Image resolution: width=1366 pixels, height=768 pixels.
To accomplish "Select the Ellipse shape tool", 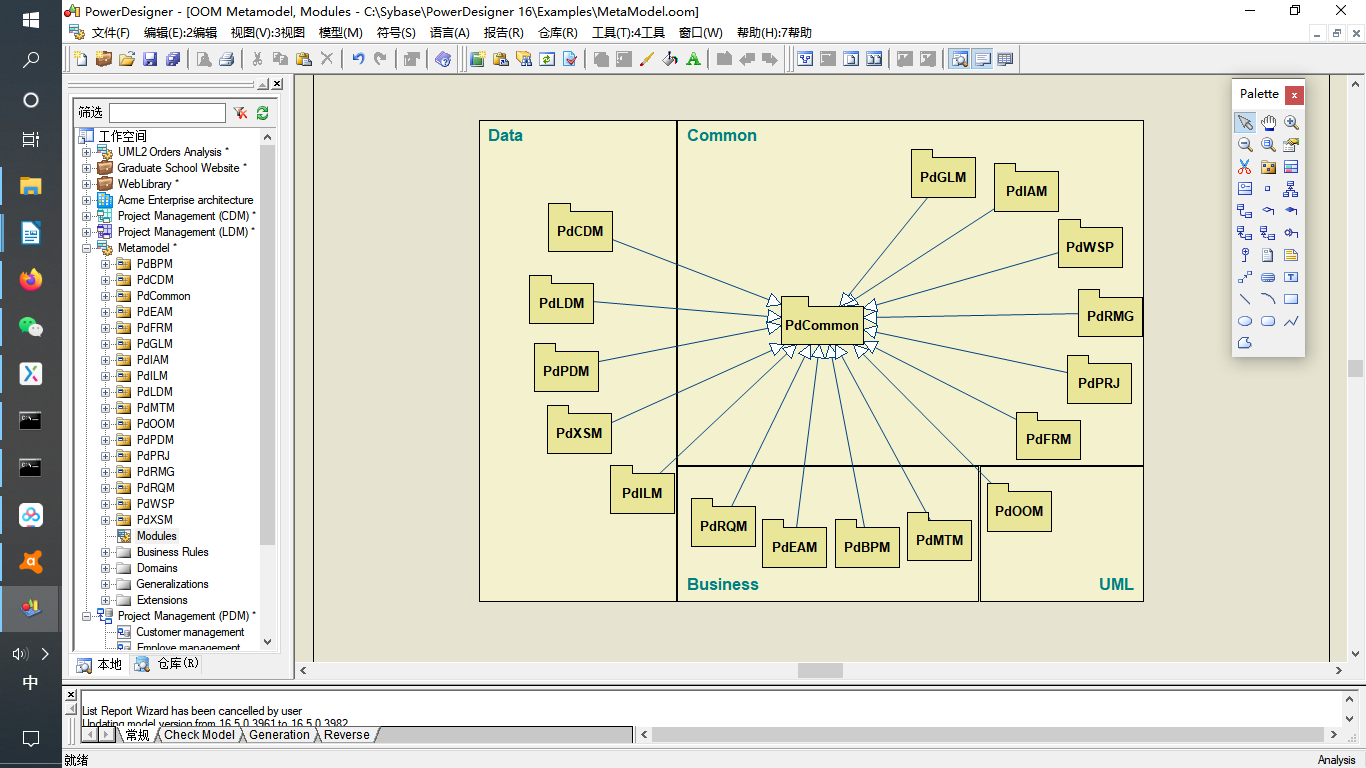I will (1245, 321).
